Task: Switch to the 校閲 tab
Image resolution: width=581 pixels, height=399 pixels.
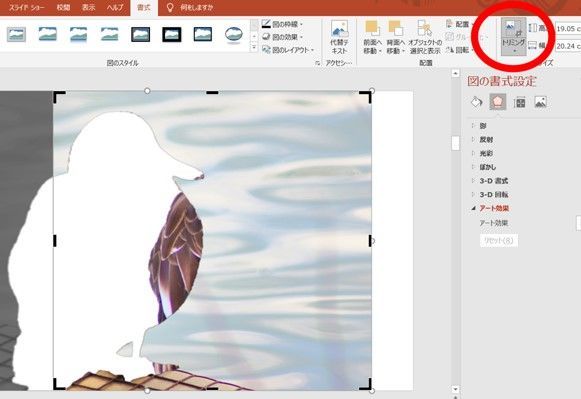Action: [63, 7]
